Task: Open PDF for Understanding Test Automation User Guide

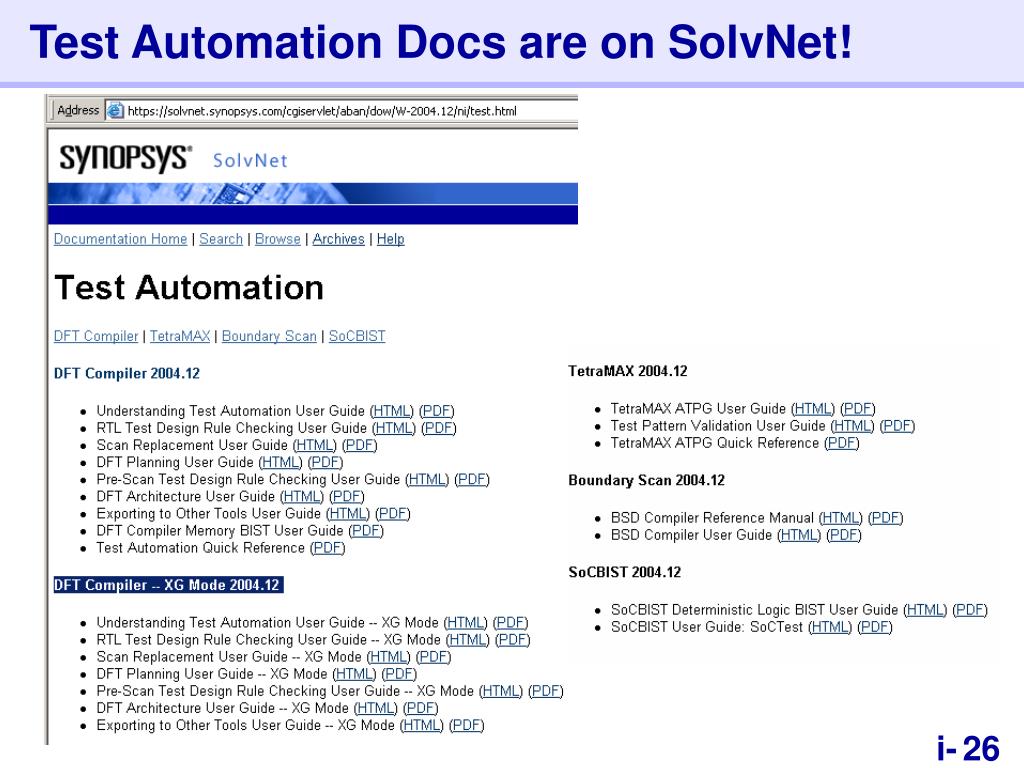Action: (437, 411)
